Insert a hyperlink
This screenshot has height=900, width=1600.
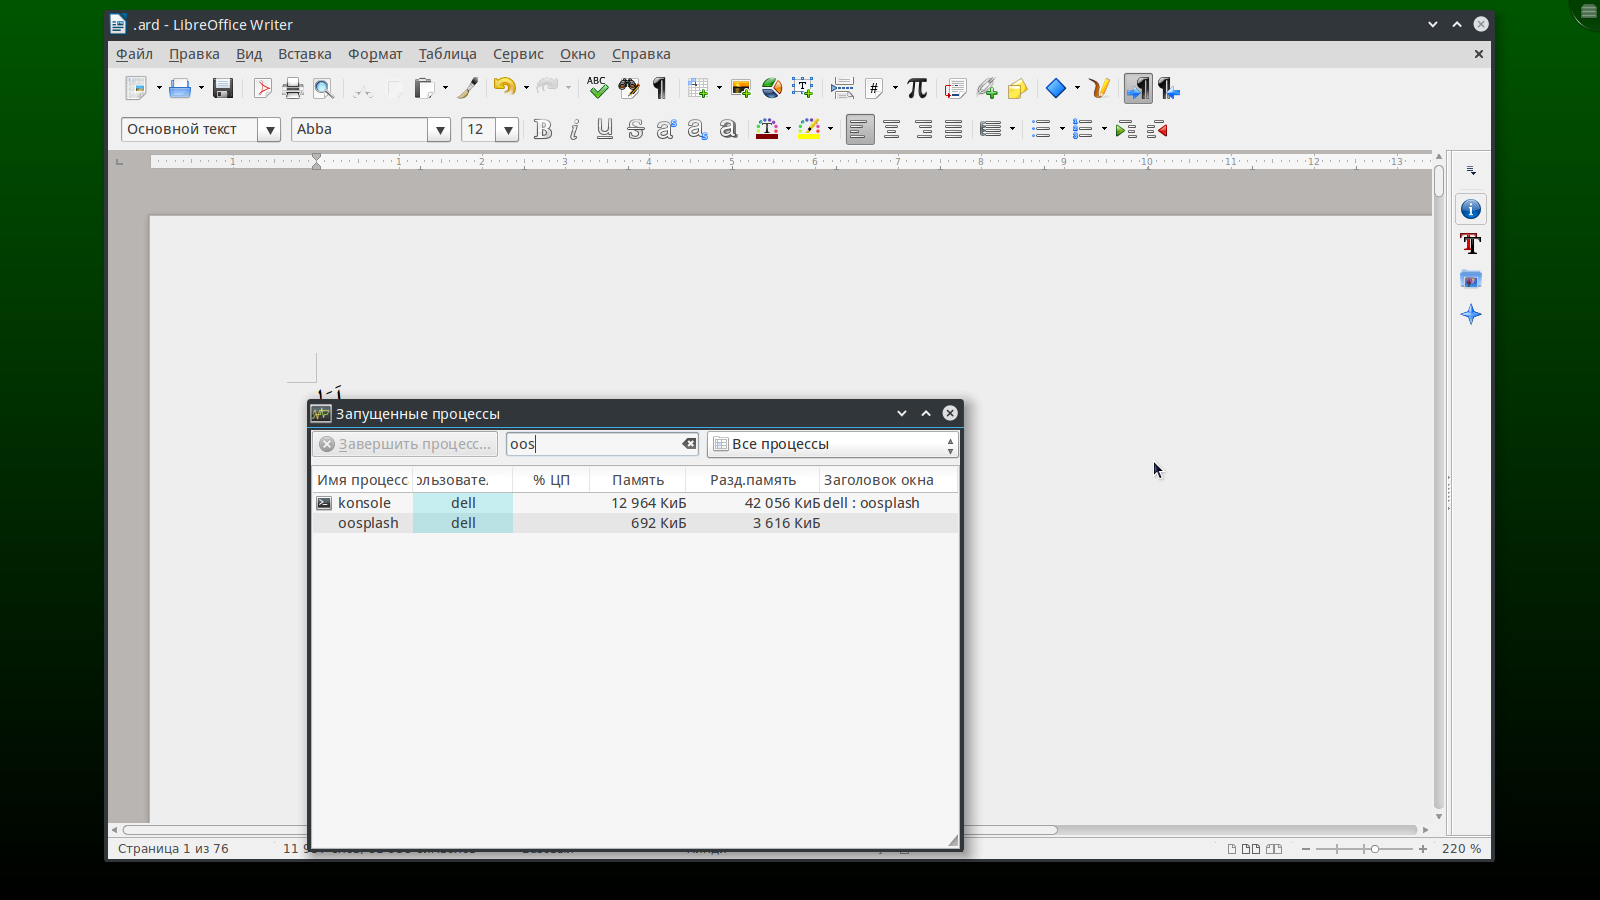(x=987, y=89)
